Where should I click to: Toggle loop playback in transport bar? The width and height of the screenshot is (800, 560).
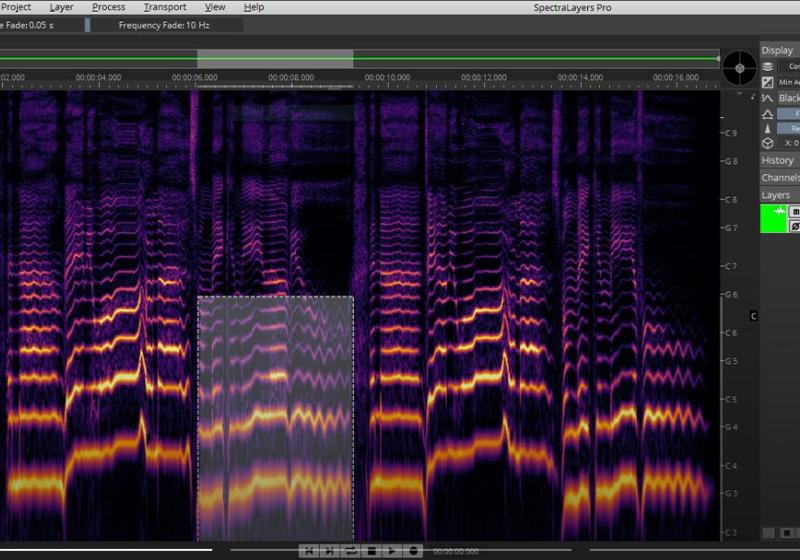[x=351, y=551]
